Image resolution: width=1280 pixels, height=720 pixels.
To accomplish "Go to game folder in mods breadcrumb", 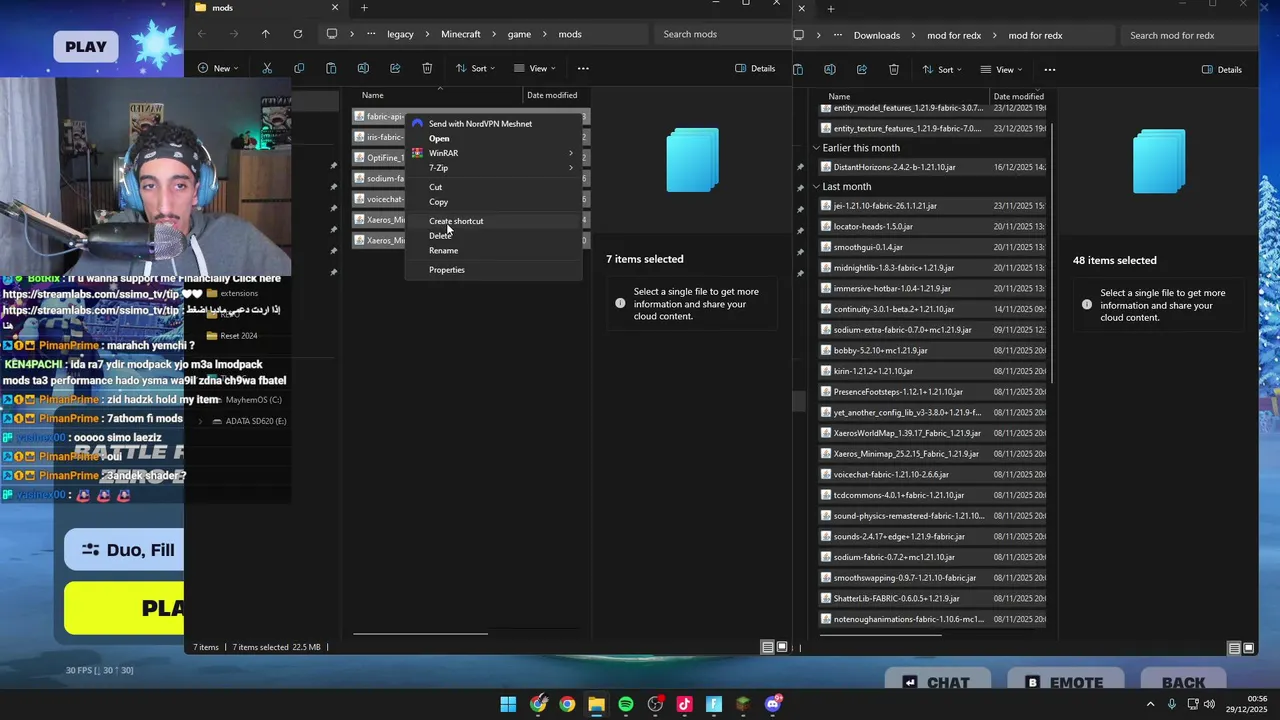I will click(x=519, y=34).
